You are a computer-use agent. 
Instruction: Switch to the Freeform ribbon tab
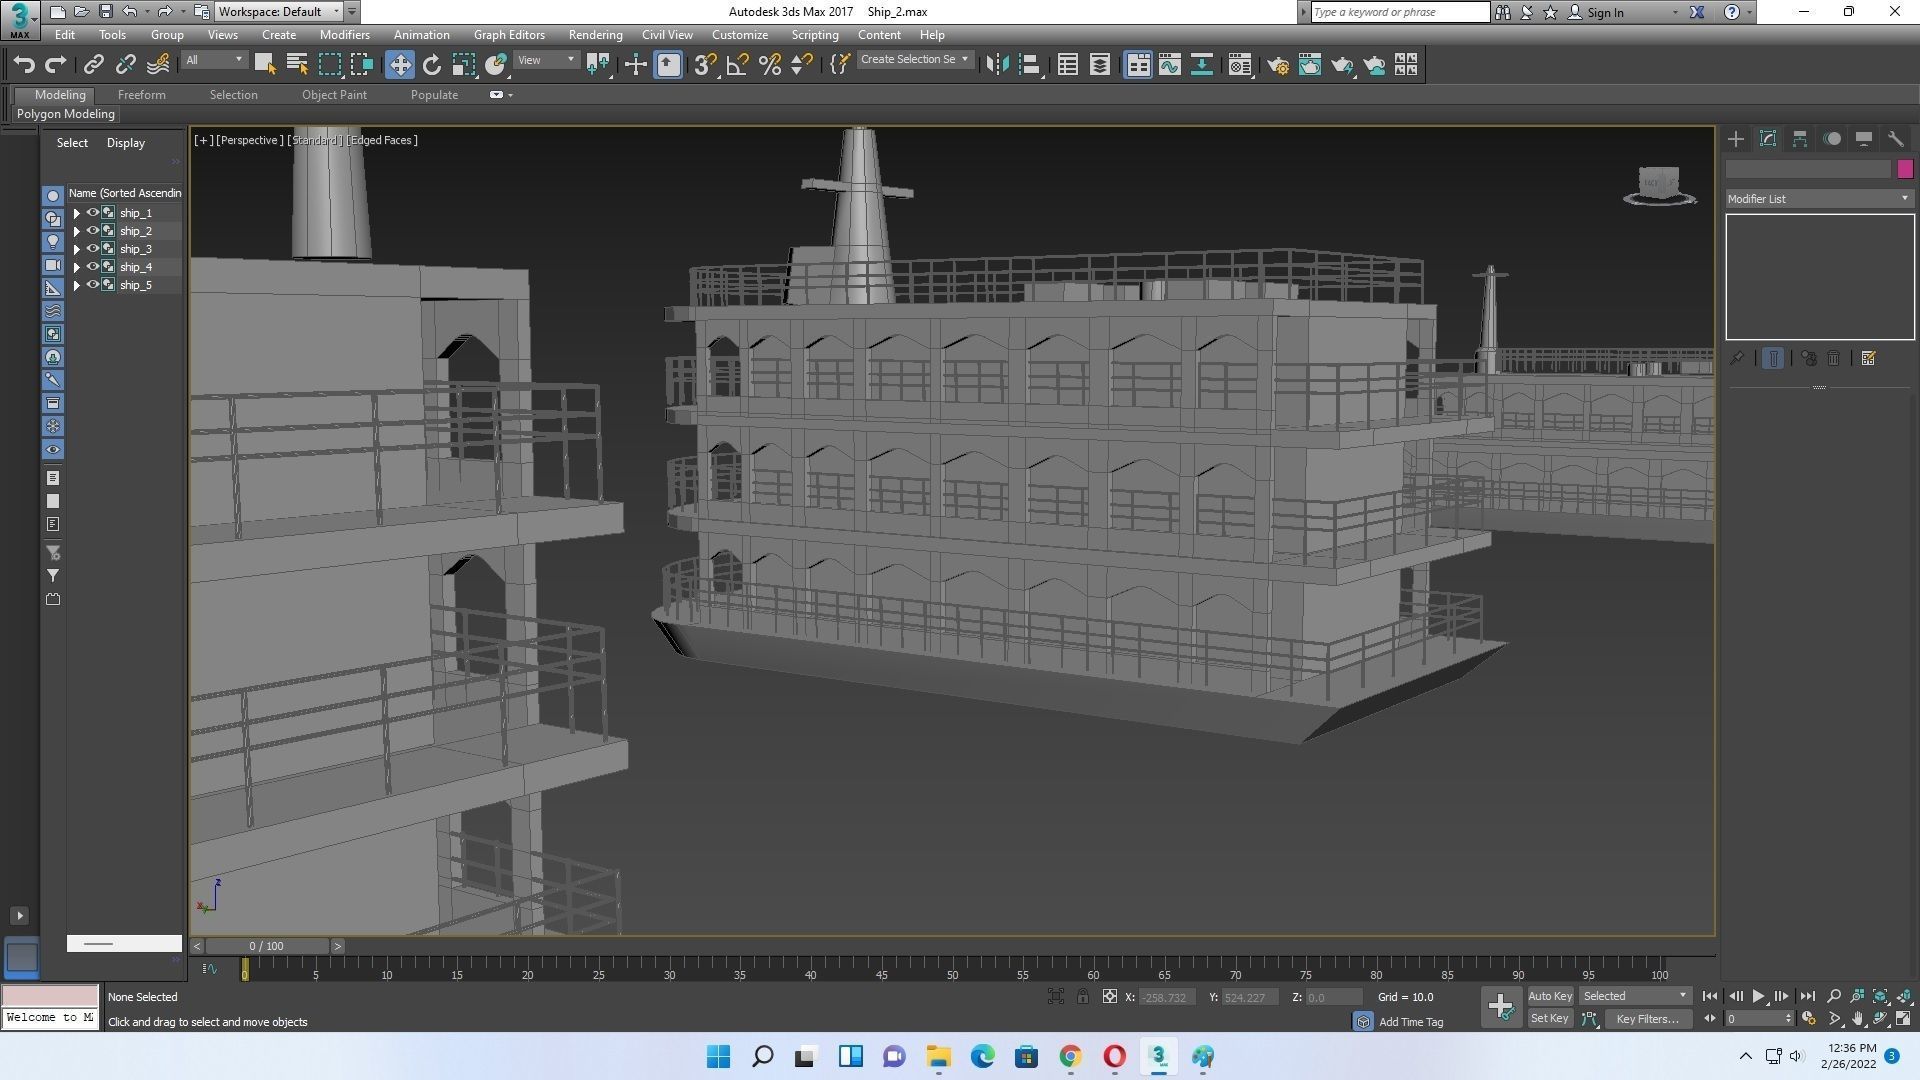pyautogui.click(x=142, y=95)
